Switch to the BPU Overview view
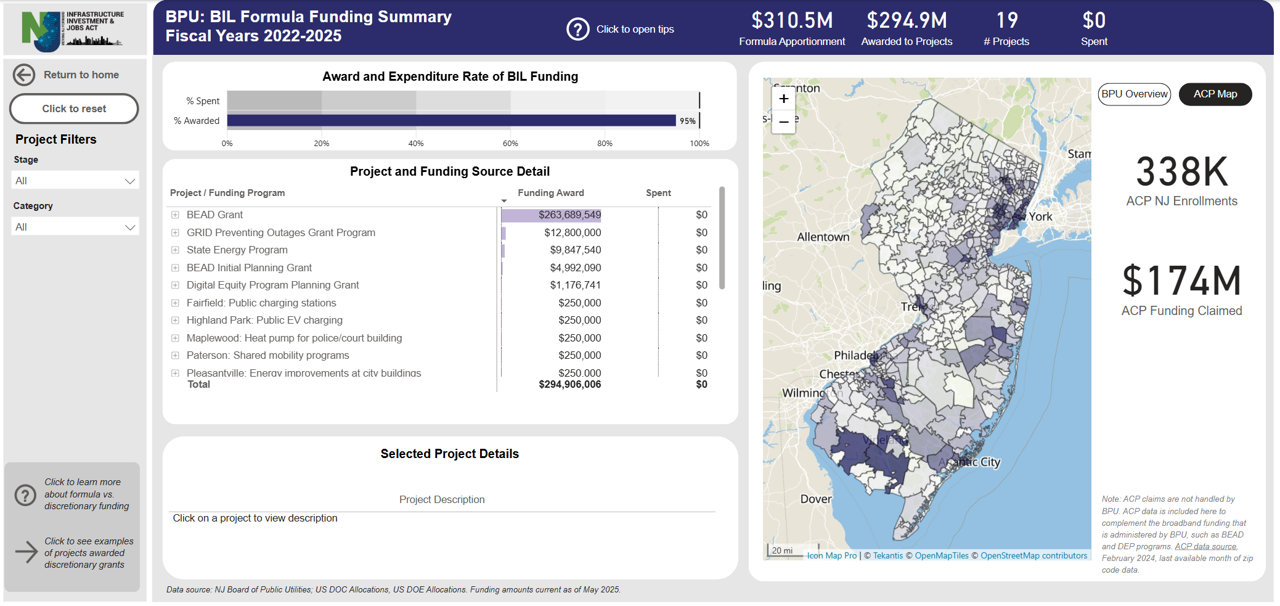The height and width of the screenshot is (606, 1280). click(1134, 94)
